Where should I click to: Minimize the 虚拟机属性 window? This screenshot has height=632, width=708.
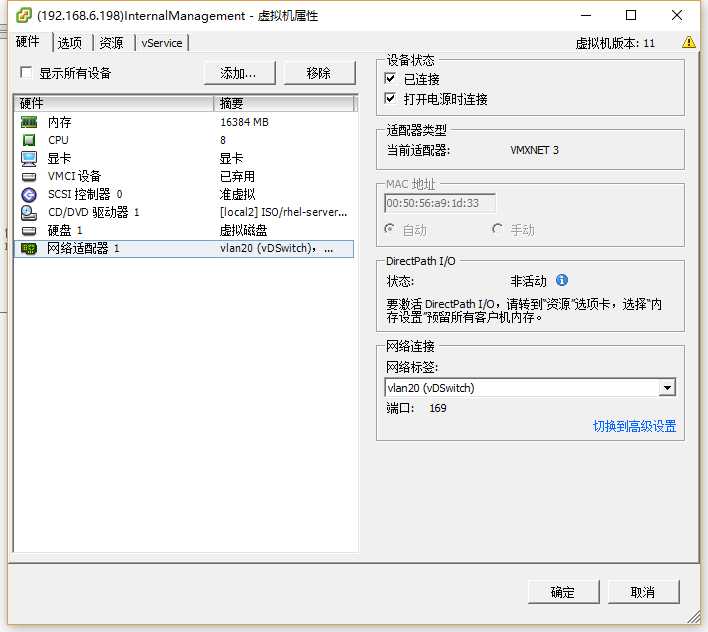tap(586, 15)
